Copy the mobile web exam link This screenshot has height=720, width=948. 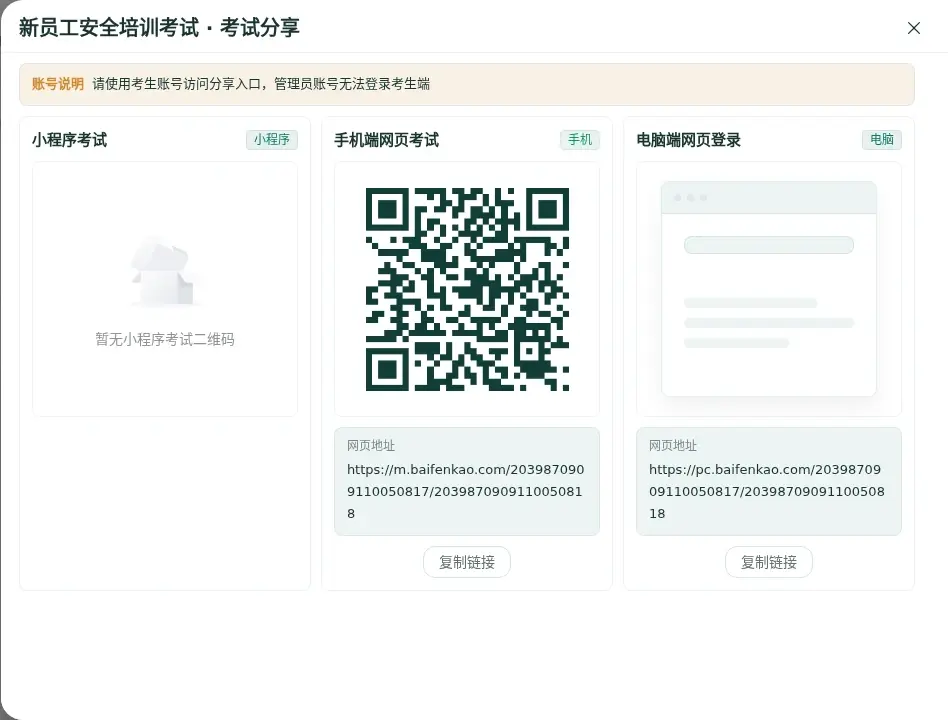467,562
